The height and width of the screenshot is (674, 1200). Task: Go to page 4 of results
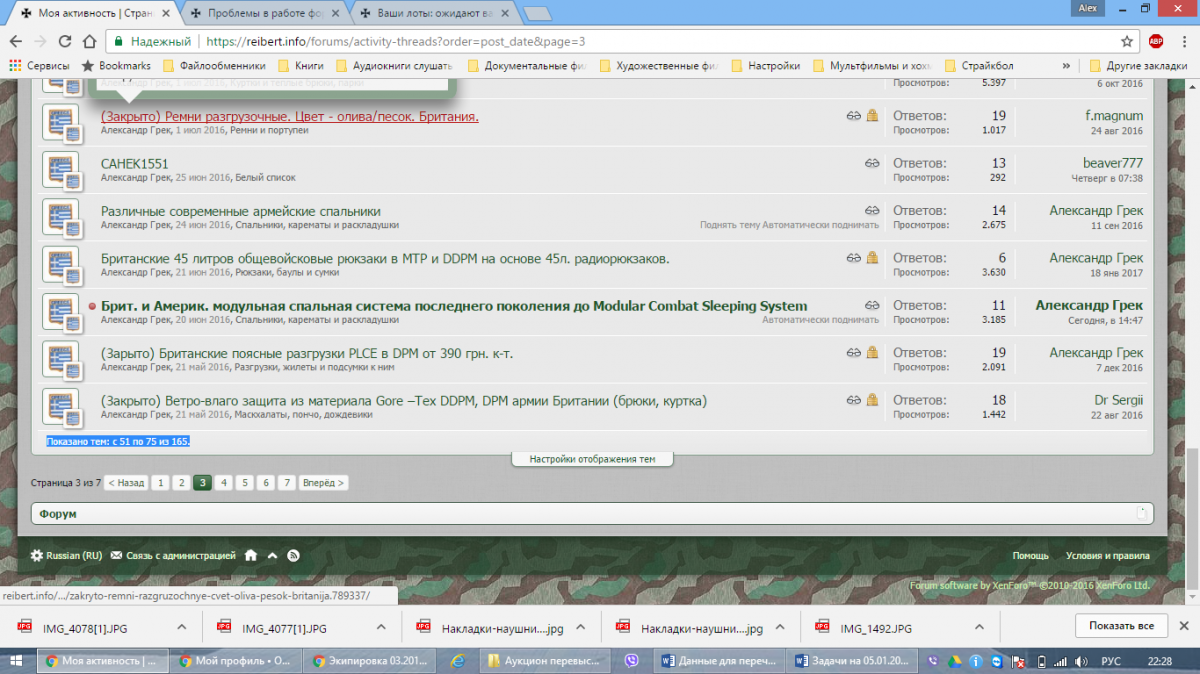coord(224,483)
